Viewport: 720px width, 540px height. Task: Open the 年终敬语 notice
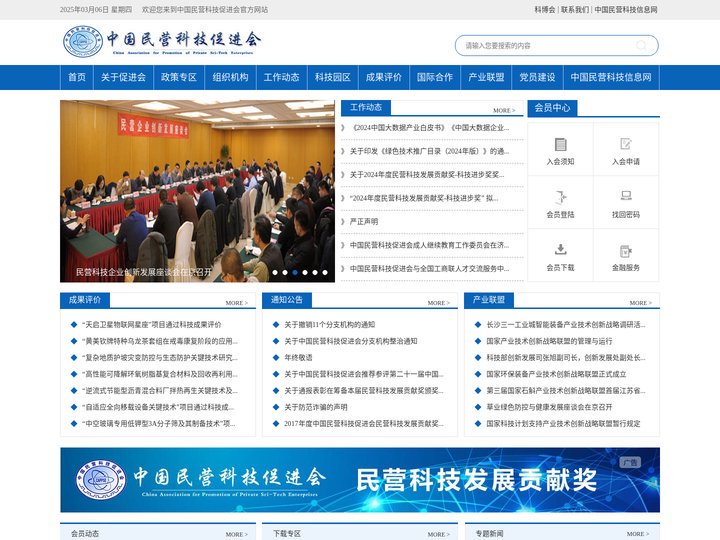(298, 358)
